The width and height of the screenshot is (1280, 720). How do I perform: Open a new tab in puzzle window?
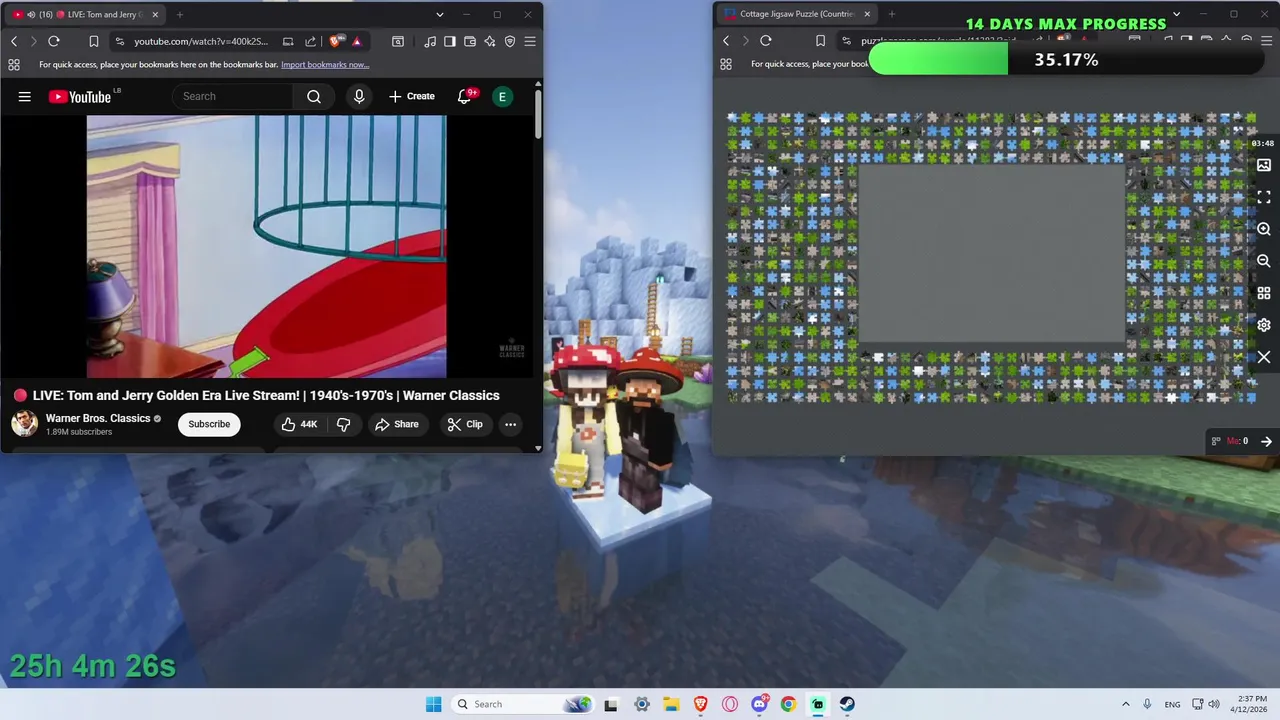tap(891, 14)
